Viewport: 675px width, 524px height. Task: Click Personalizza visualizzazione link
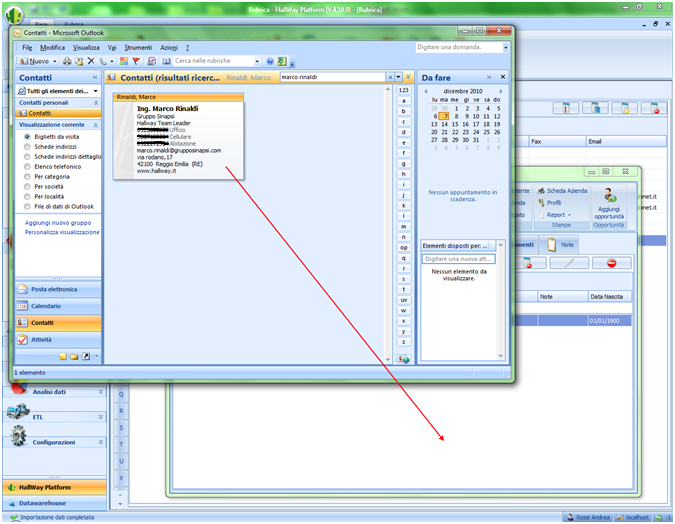(x=62, y=233)
